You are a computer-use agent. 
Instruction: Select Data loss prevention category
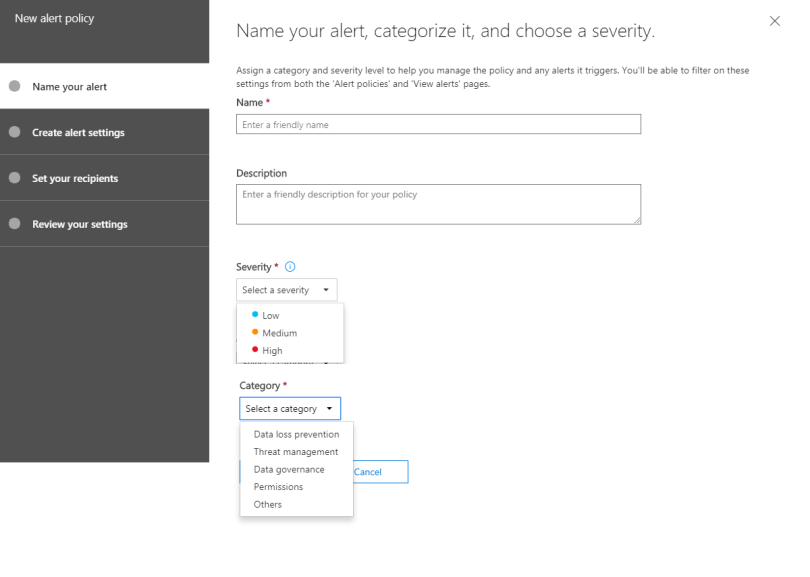[296, 435]
